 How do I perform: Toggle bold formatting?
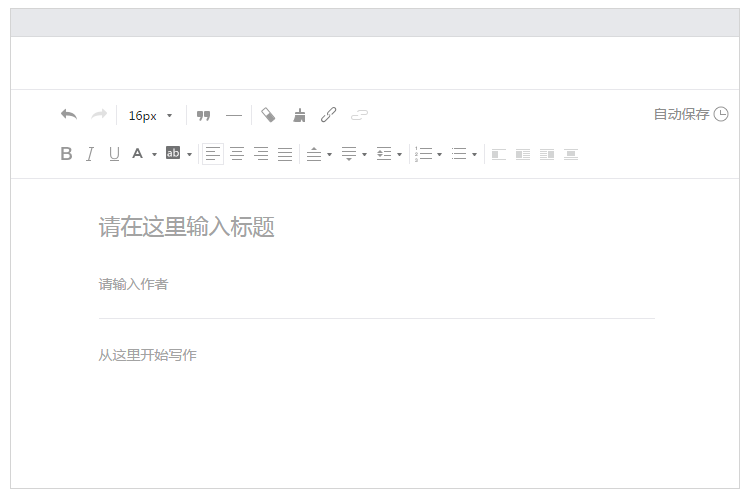(x=66, y=154)
